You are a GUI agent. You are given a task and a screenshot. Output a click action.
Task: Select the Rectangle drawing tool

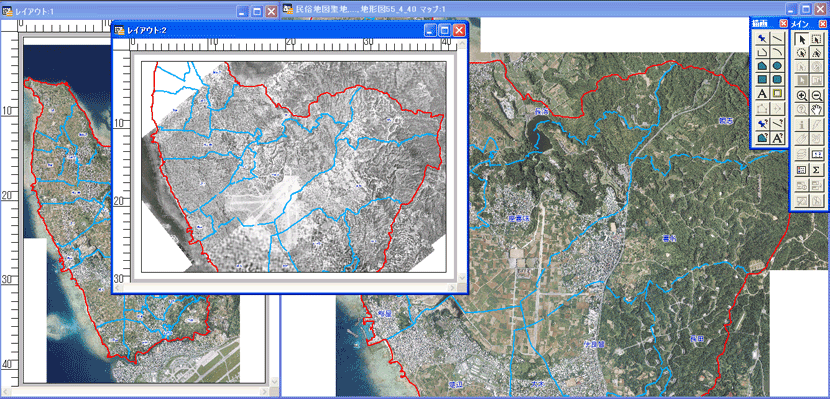(762, 79)
